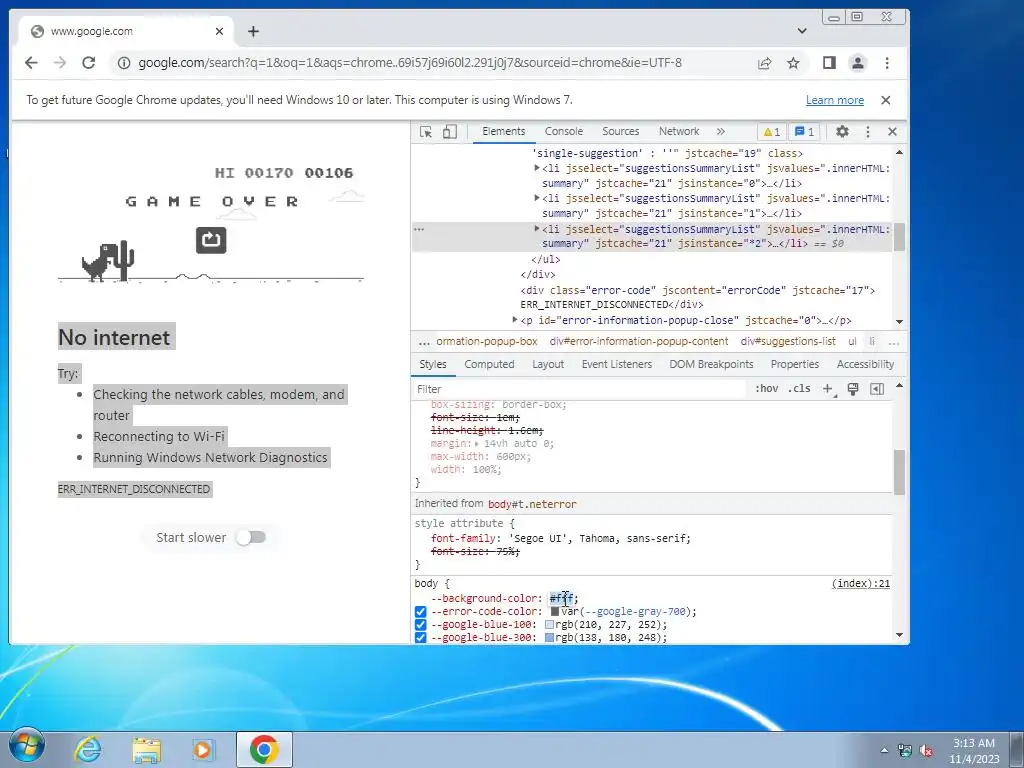The height and width of the screenshot is (768, 1024).
Task: Click the blue issues counter badge
Action: click(804, 132)
